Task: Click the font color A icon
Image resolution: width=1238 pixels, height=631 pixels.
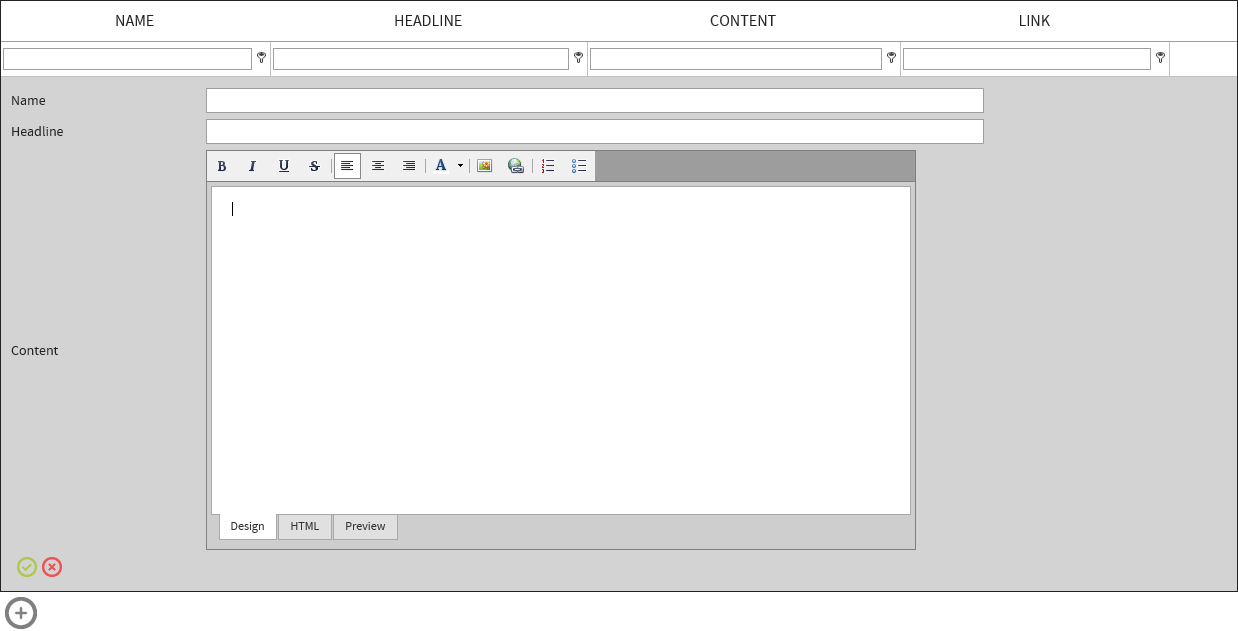Action: (440, 166)
